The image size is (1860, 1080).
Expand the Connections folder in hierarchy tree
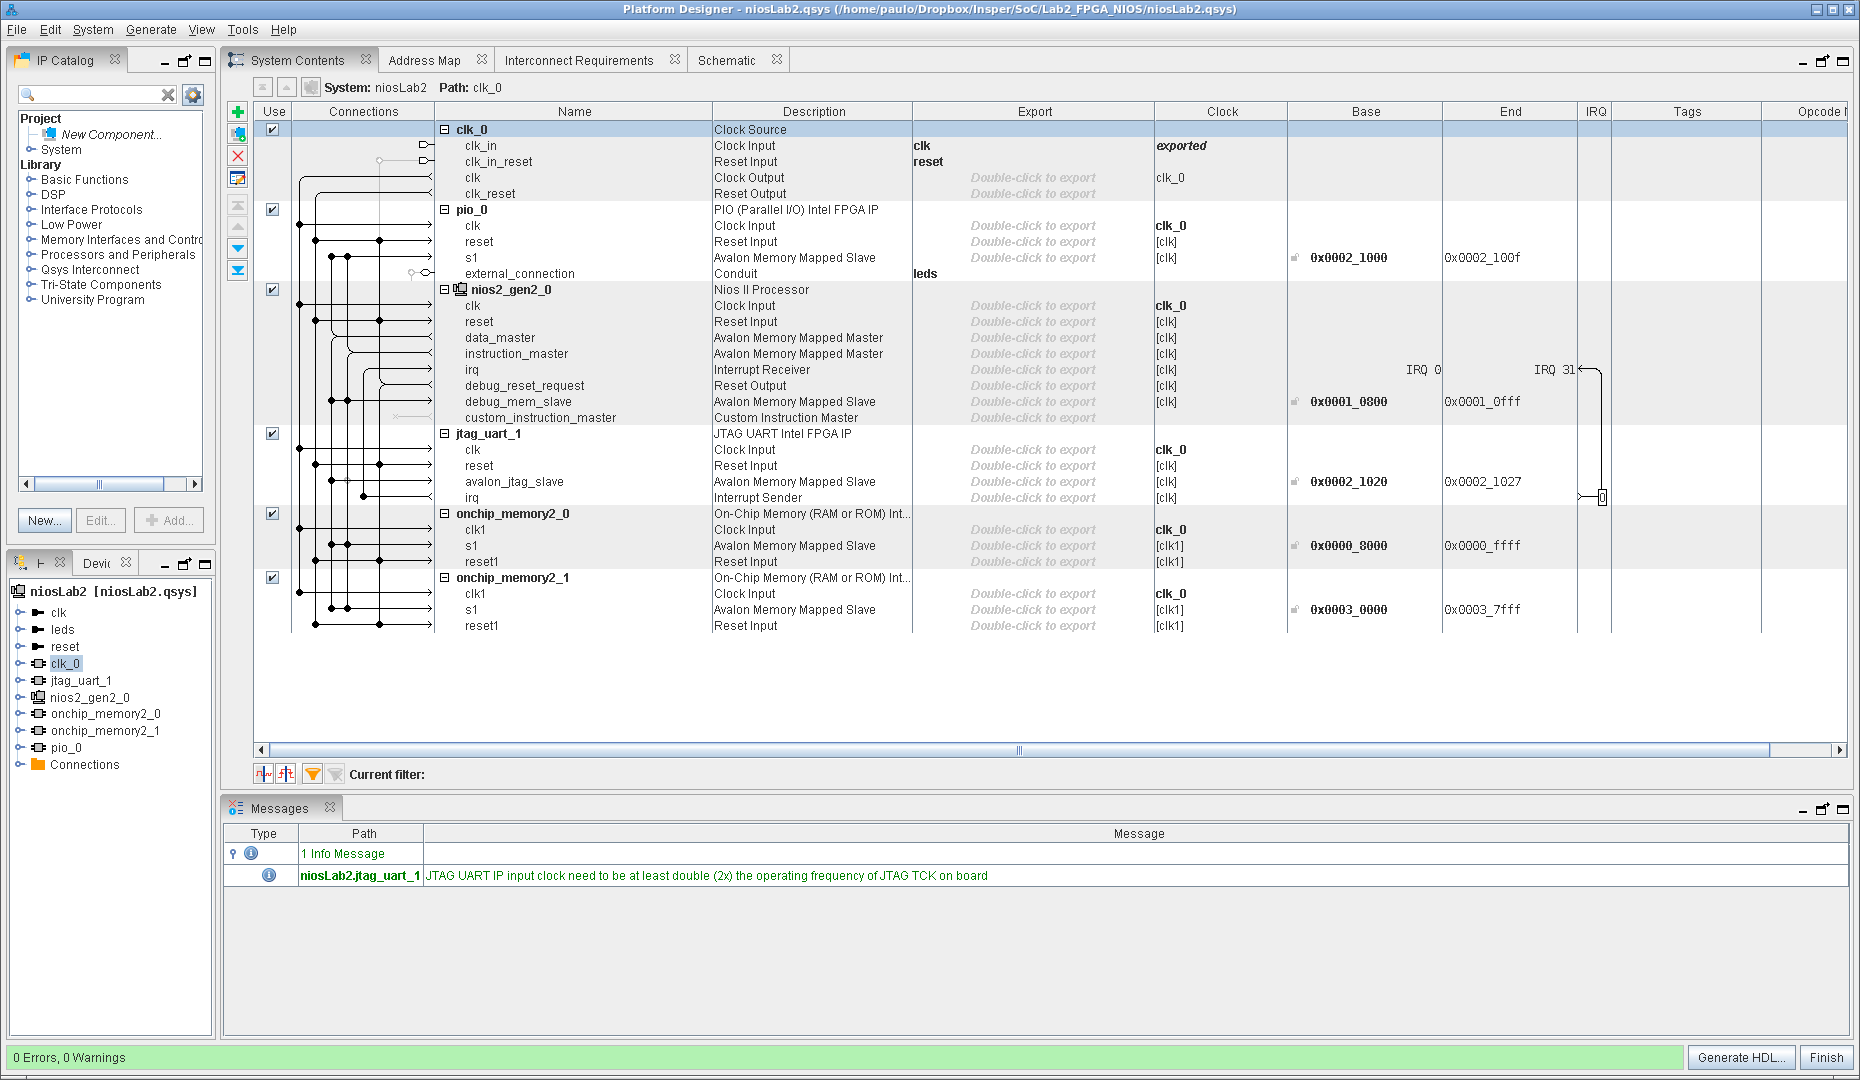[20, 765]
